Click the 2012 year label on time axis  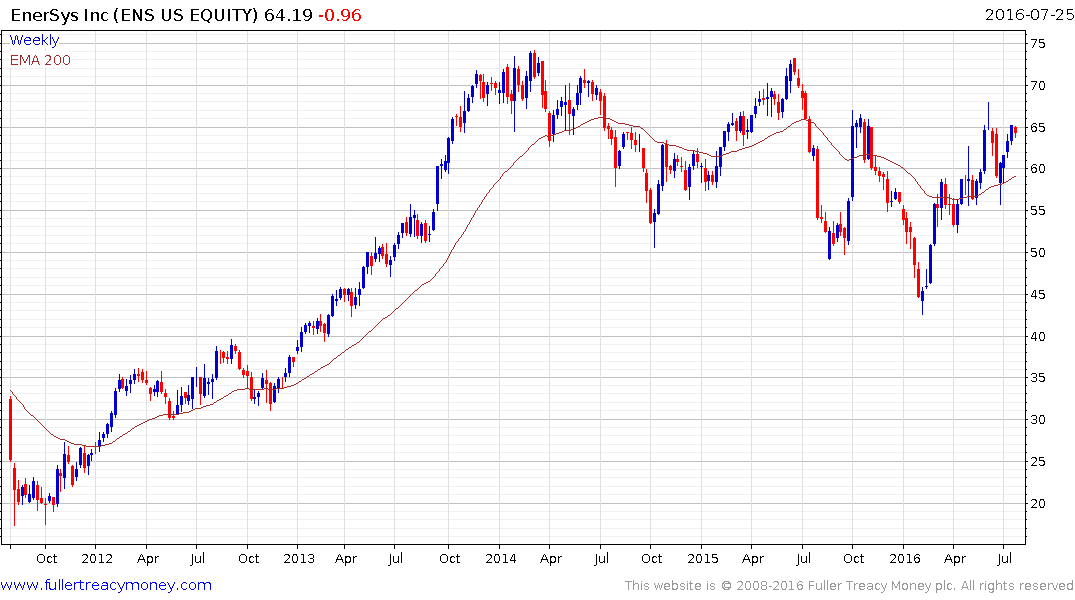pos(97,558)
